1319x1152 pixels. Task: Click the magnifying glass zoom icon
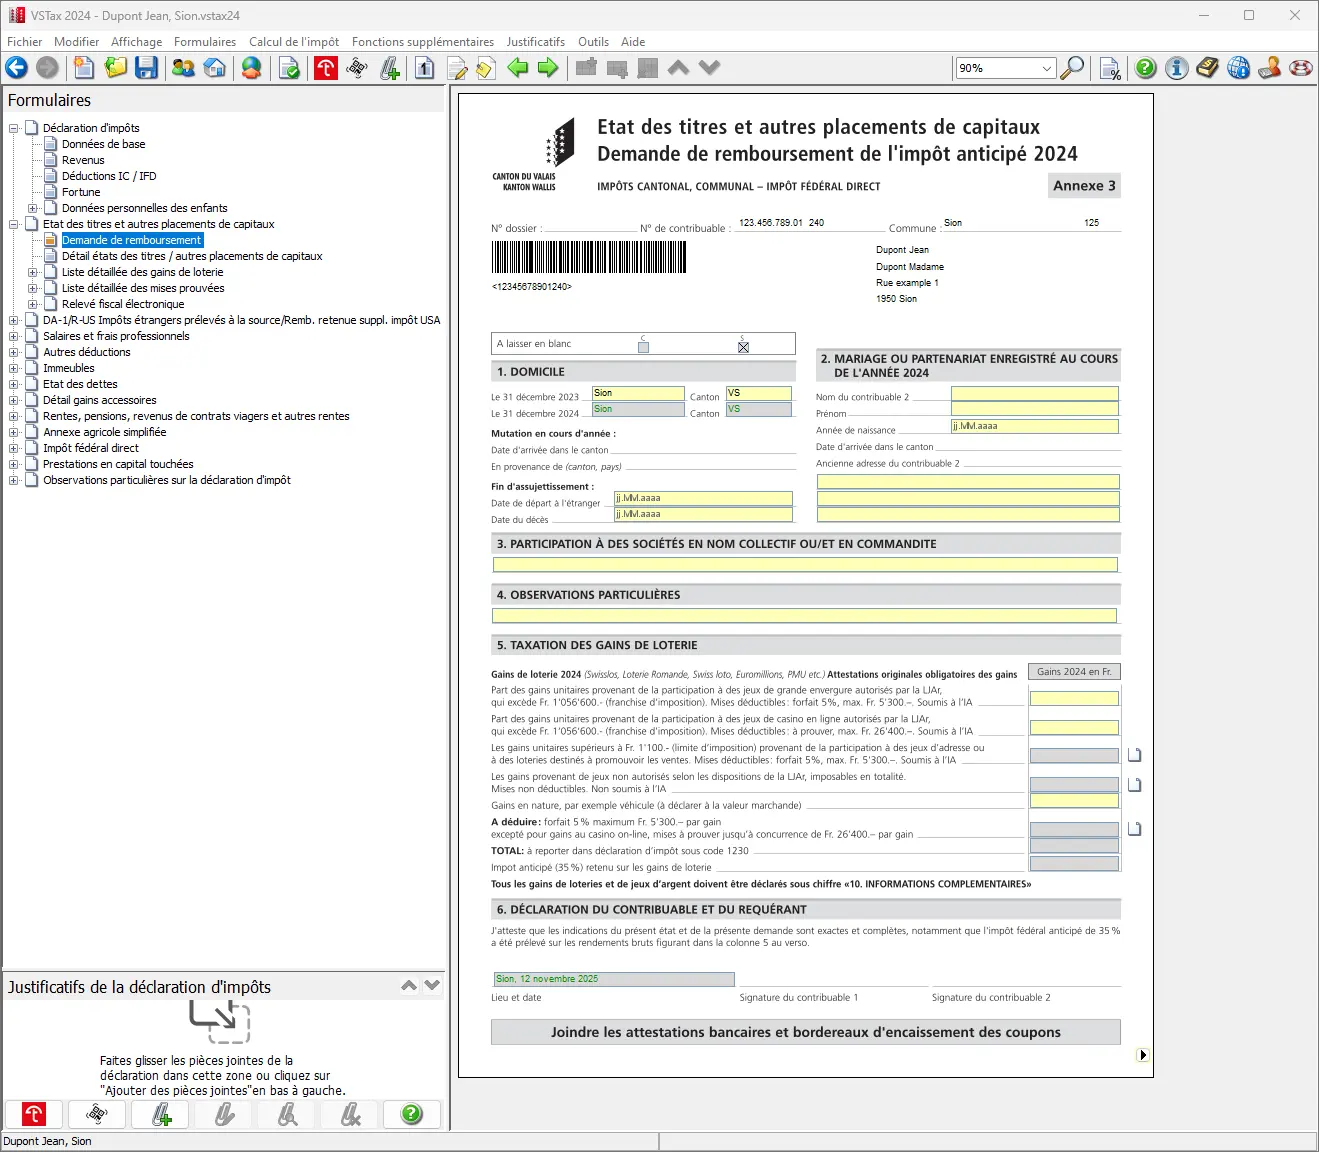click(x=1072, y=68)
